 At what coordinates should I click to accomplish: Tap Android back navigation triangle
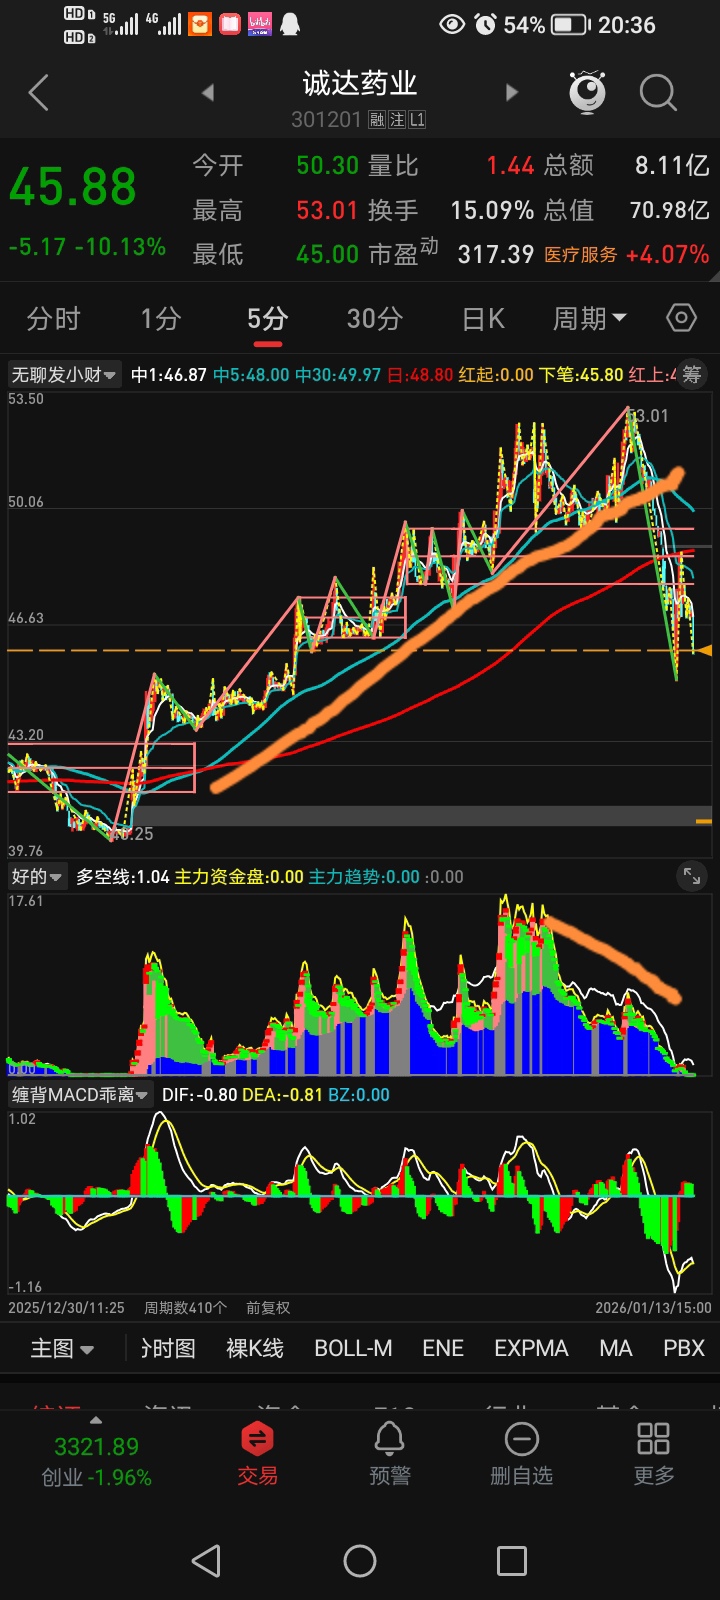[206, 1561]
